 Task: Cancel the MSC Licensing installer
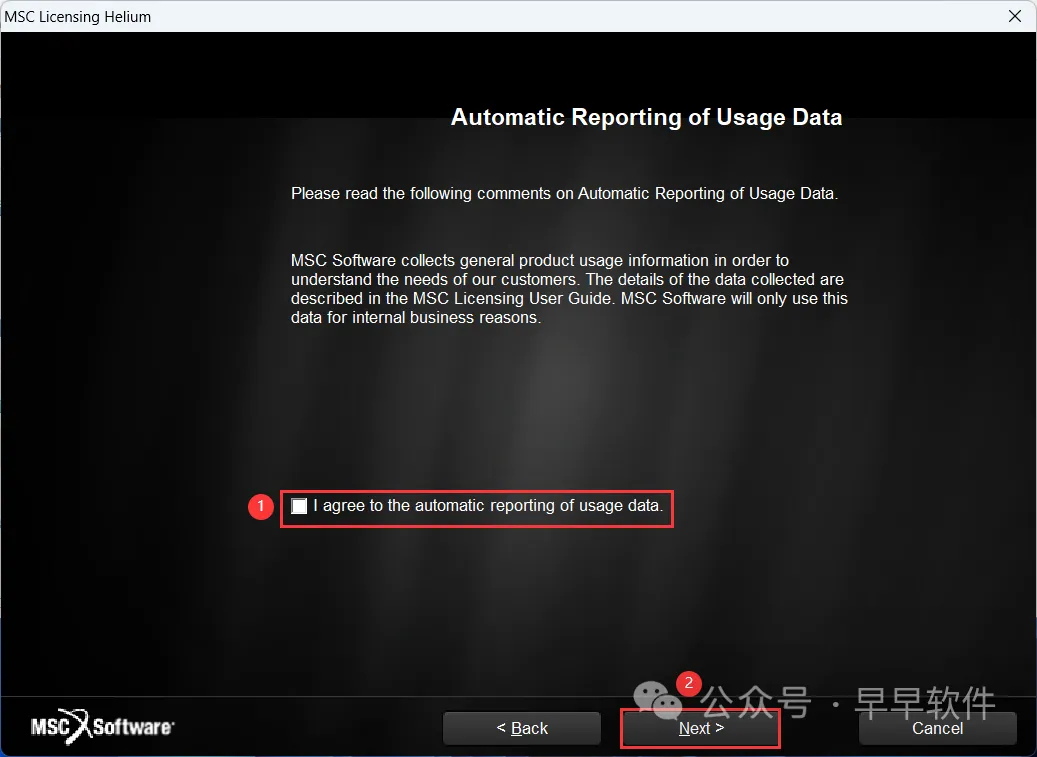click(x=937, y=728)
